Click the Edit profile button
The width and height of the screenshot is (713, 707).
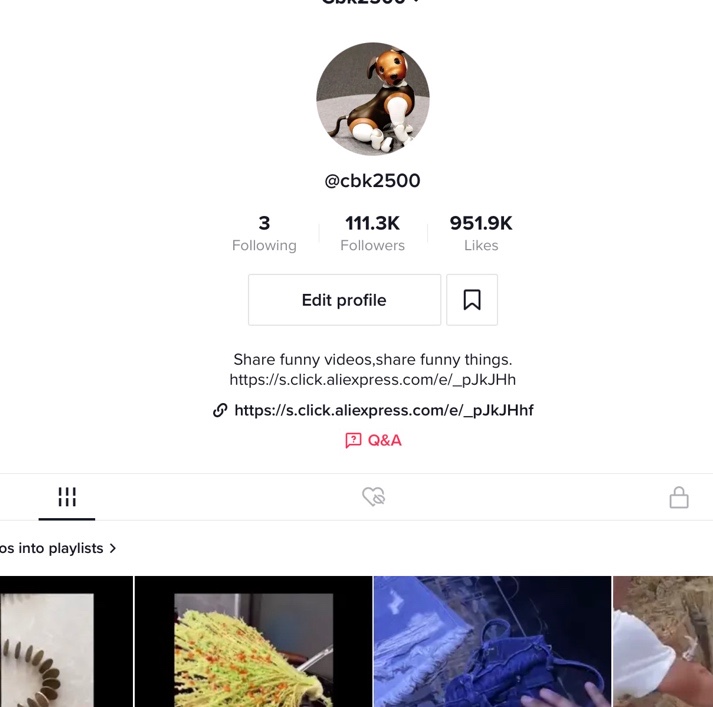[345, 300]
